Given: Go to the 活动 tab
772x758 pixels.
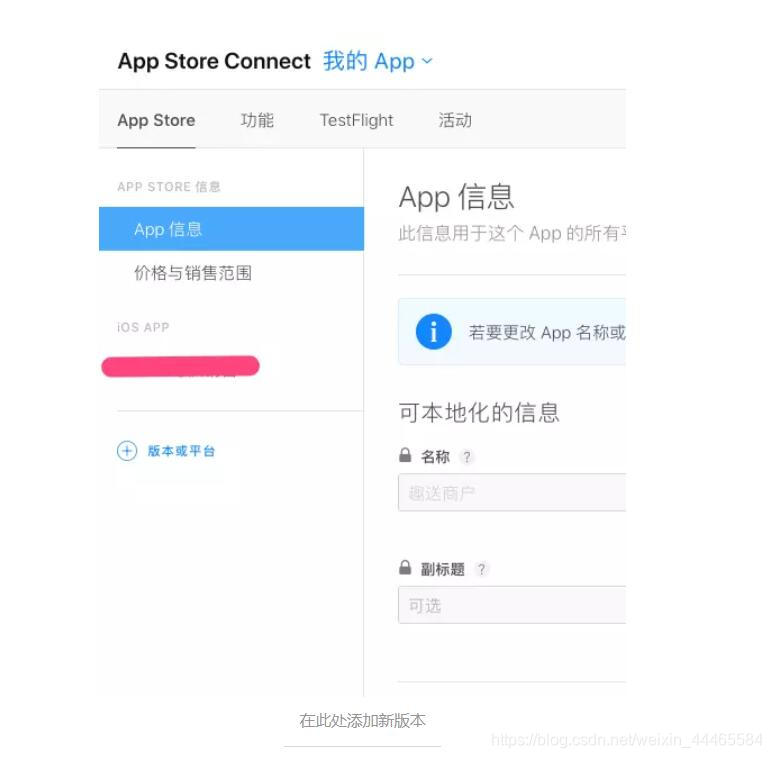Looking at the screenshot, I should pyautogui.click(x=455, y=120).
